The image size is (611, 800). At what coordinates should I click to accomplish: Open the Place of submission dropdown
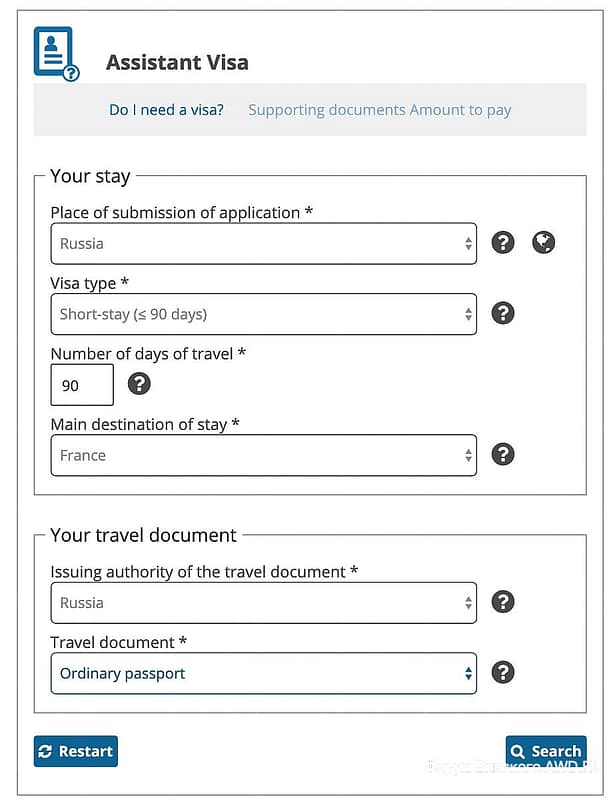(x=263, y=243)
